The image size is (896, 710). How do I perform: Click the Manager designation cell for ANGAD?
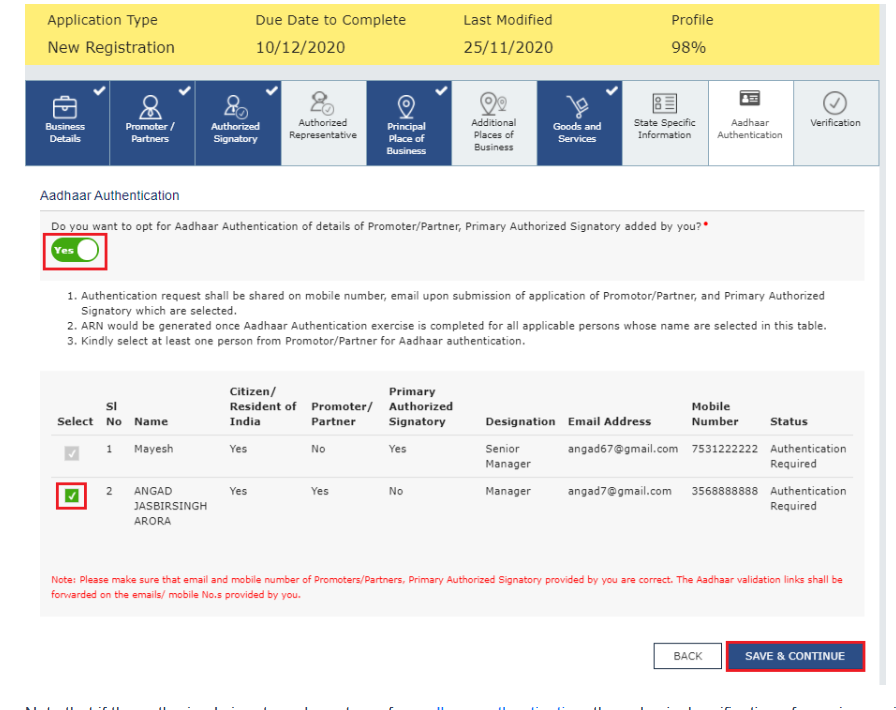508,492
